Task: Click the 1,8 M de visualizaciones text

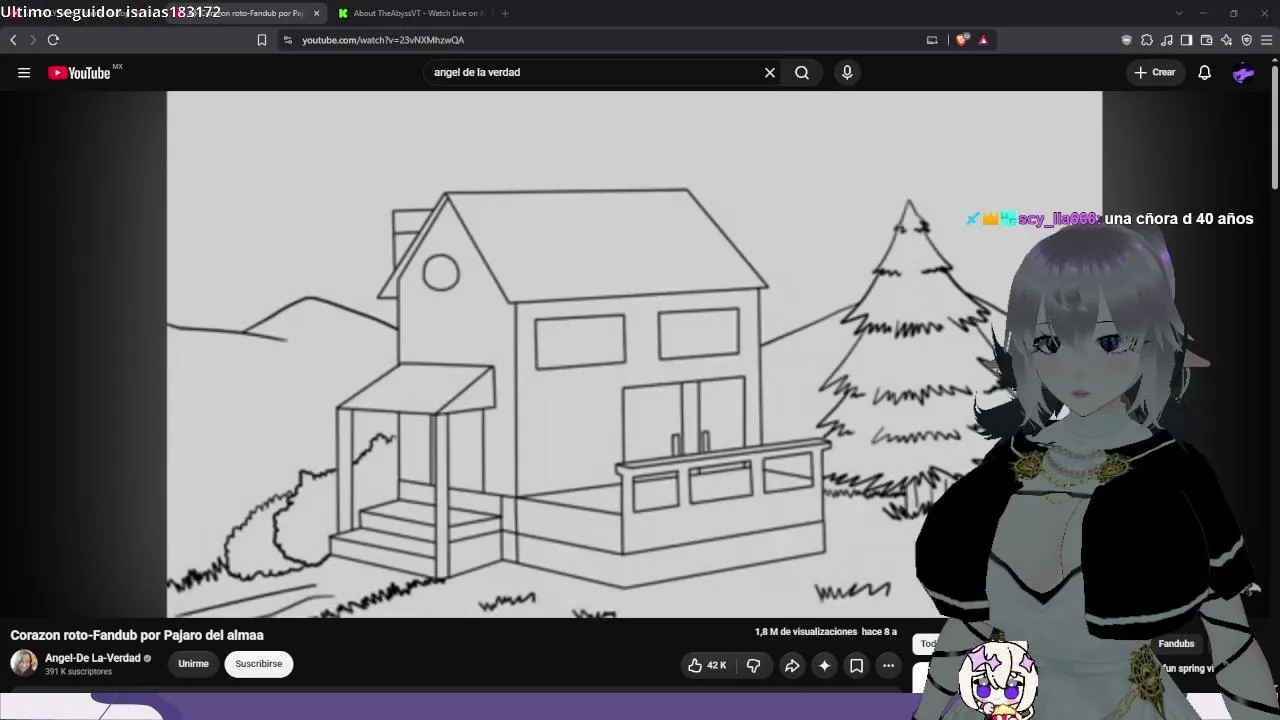Action: pos(806,632)
